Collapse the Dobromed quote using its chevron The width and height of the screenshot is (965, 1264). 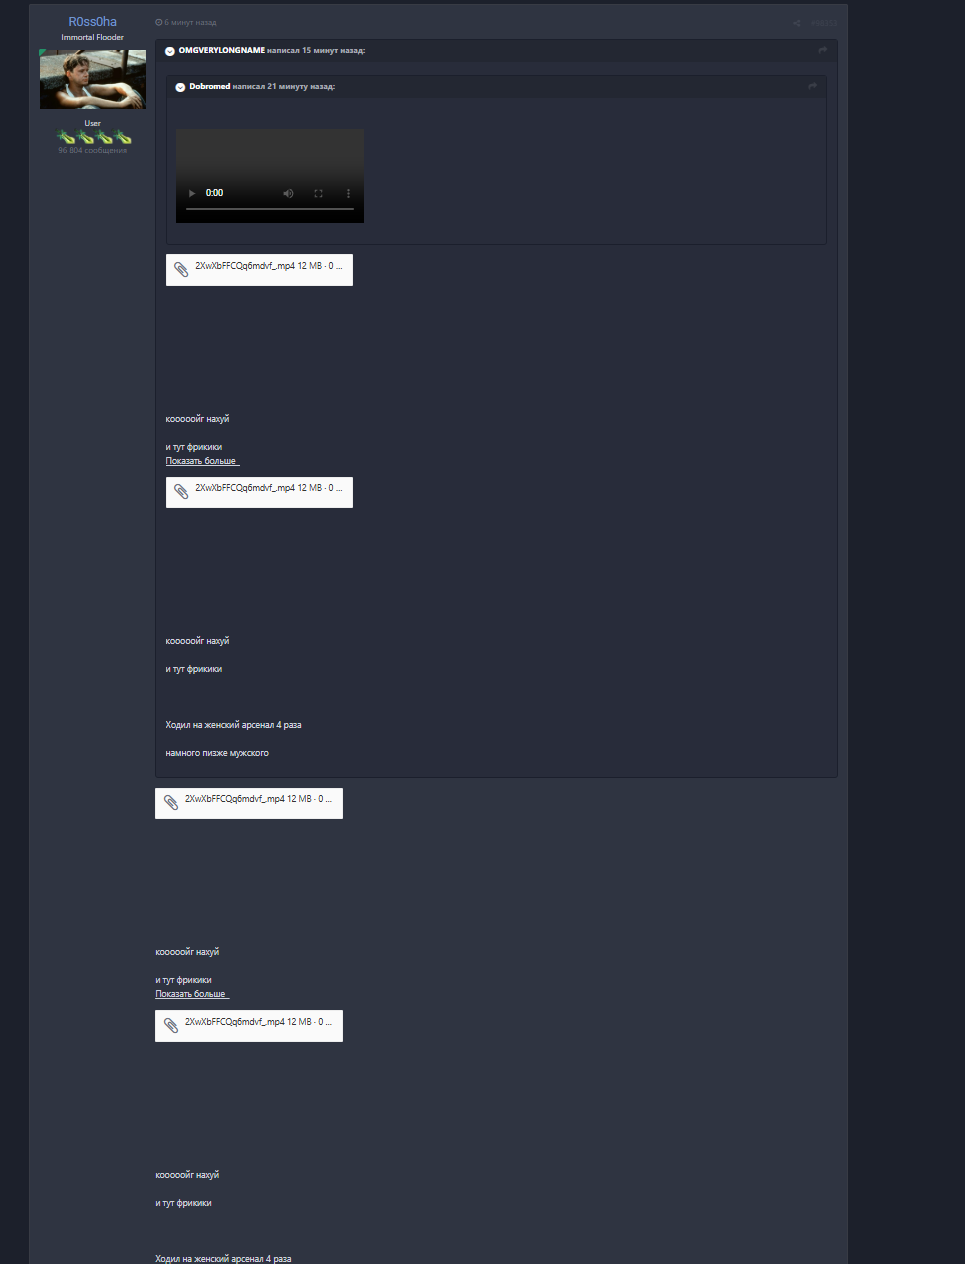click(x=180, y=87)
